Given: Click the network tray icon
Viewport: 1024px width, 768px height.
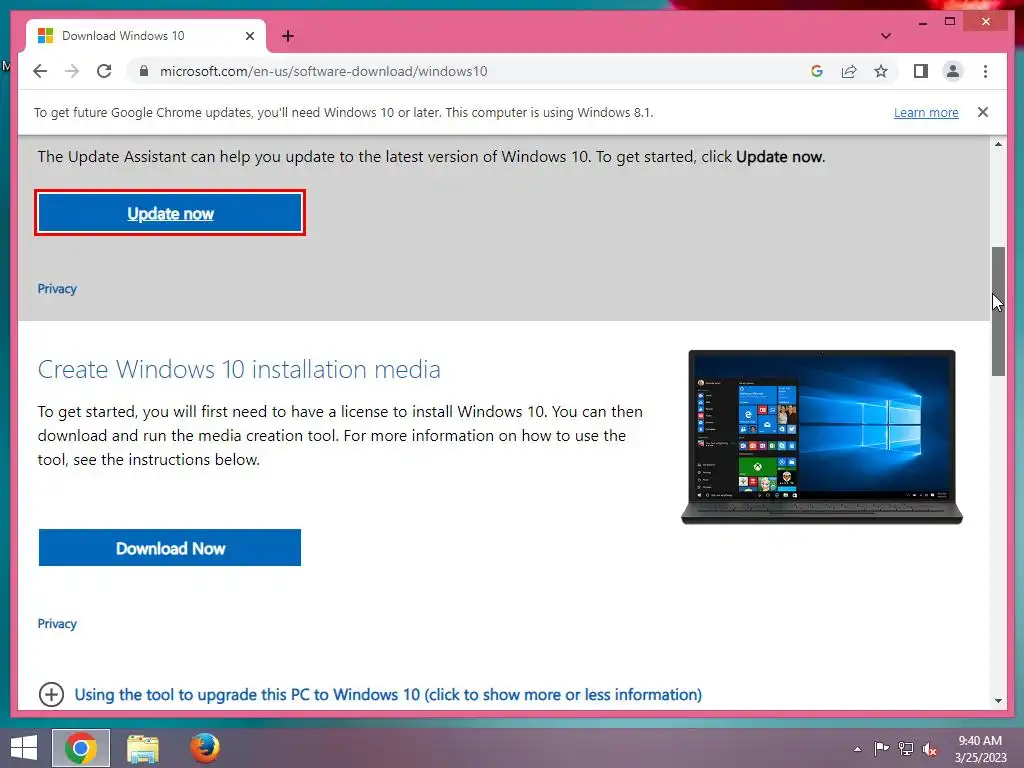Looking at the screenshot, I should 906,748.
